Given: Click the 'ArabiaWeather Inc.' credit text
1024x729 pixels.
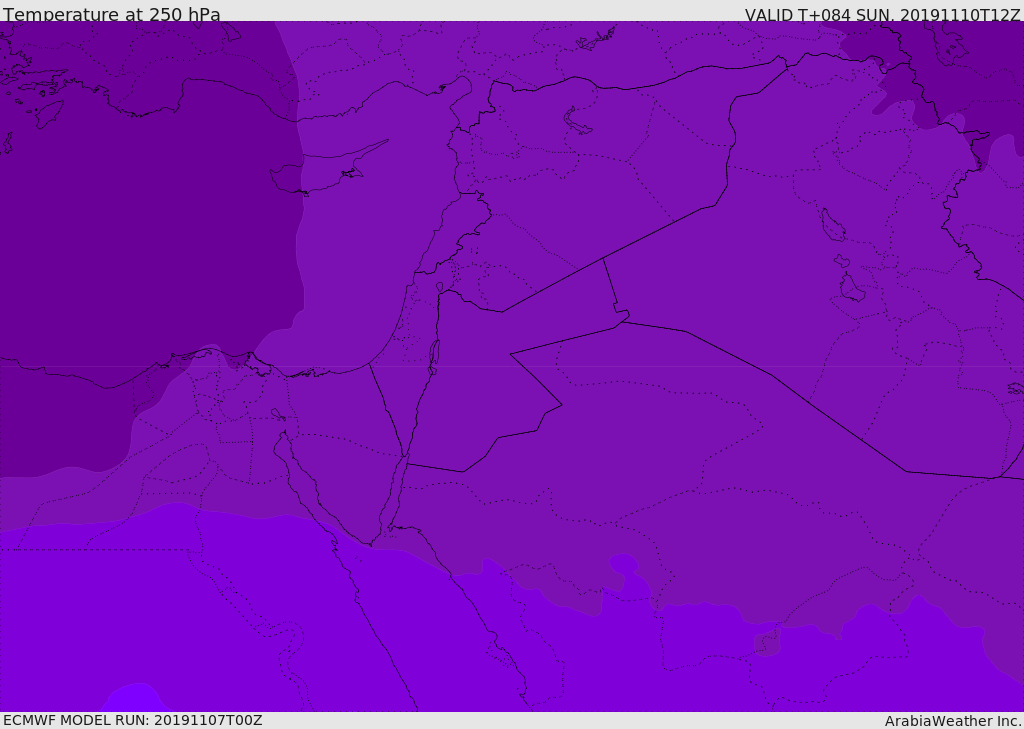Looking at the screenshot, I should tap(953, 721).
